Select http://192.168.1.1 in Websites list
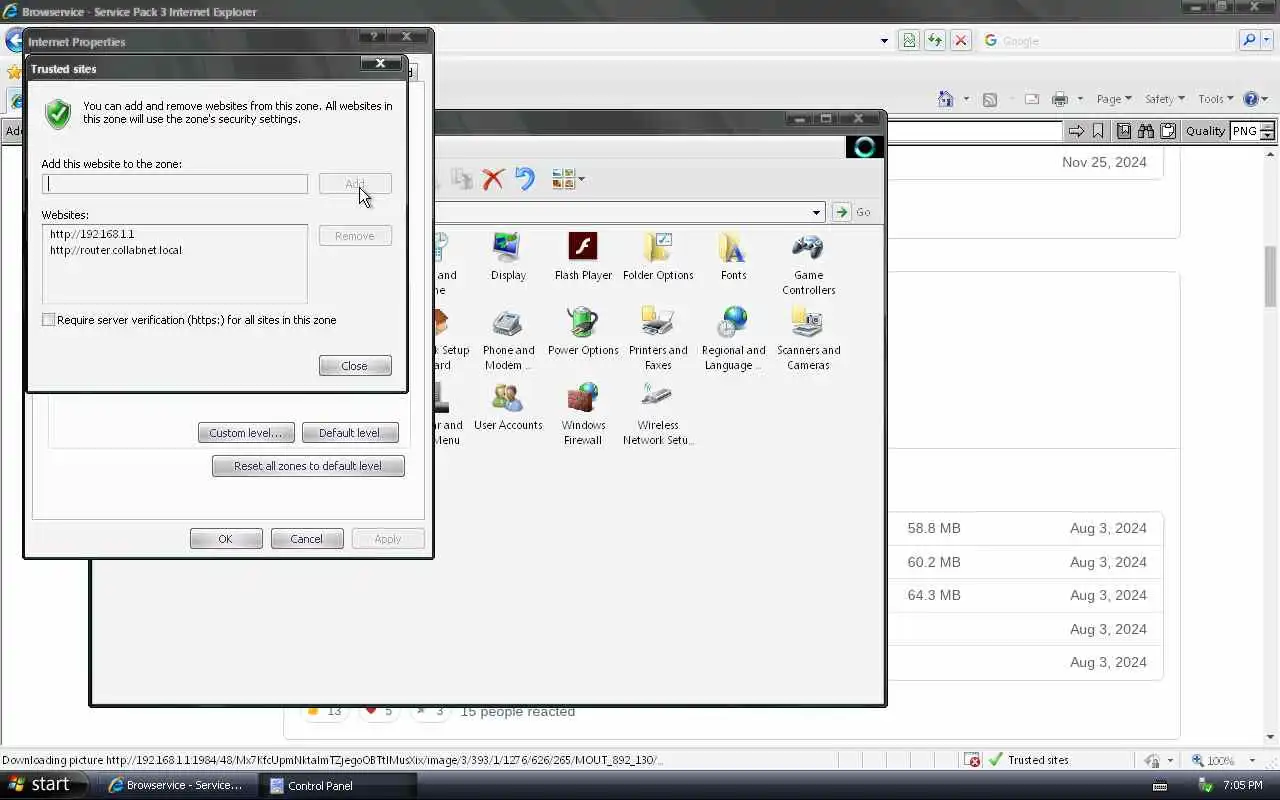 [x=92, y=234]
